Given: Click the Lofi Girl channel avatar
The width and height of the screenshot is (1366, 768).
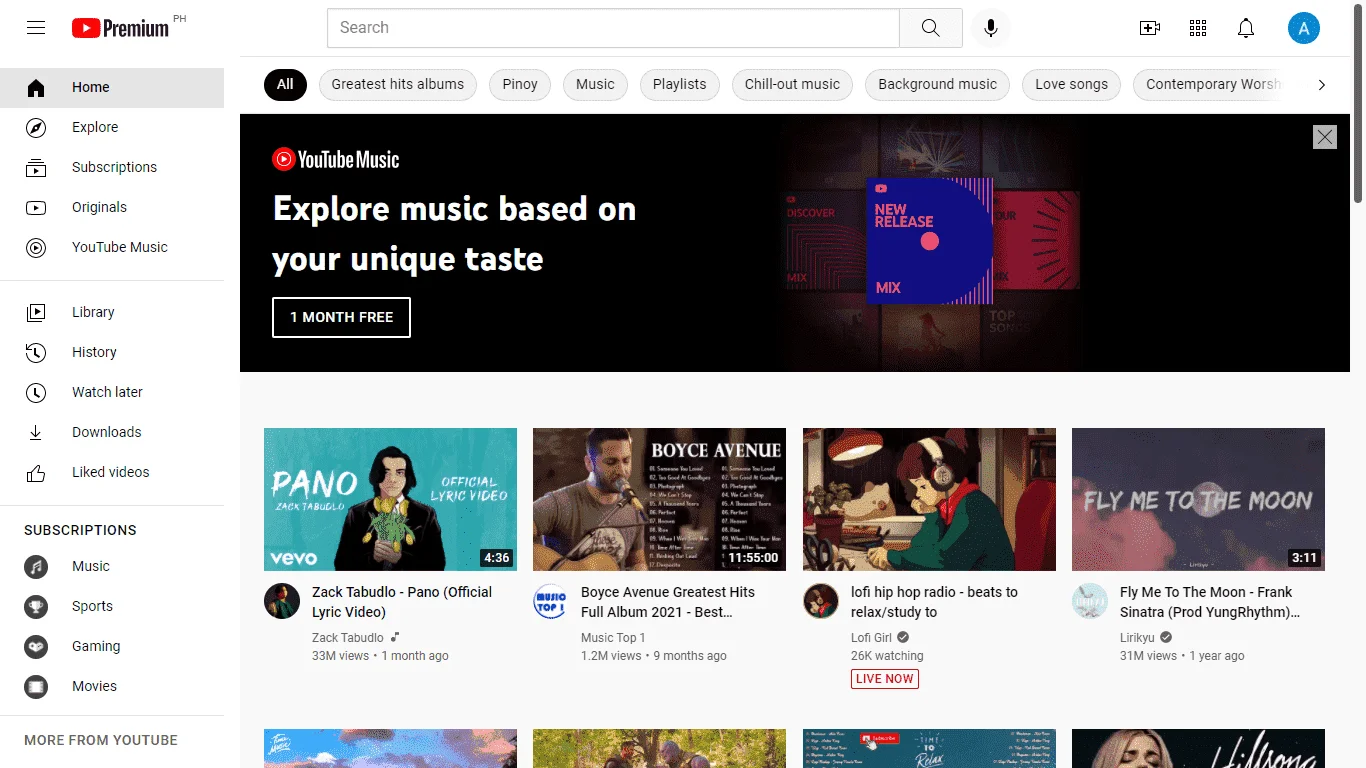Looking at the screenshot, I should (x=821, y=601).
